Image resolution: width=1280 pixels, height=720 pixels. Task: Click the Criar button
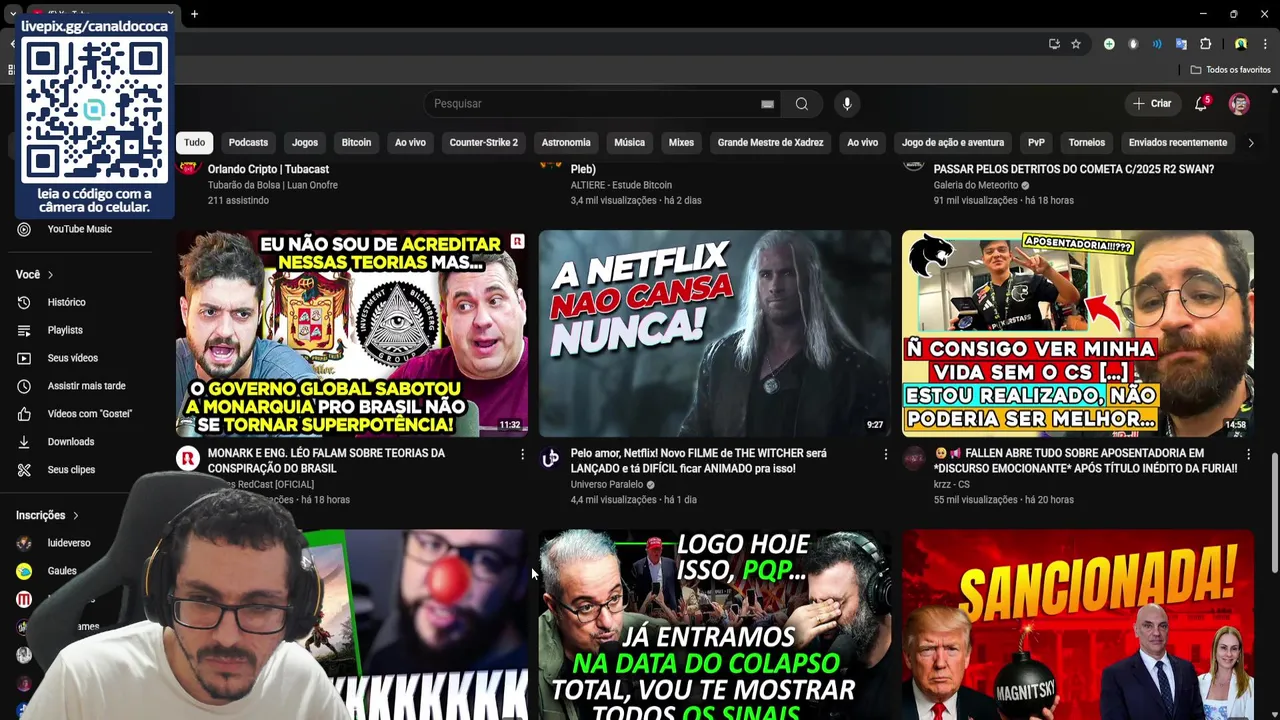[x=1151, y=104]
